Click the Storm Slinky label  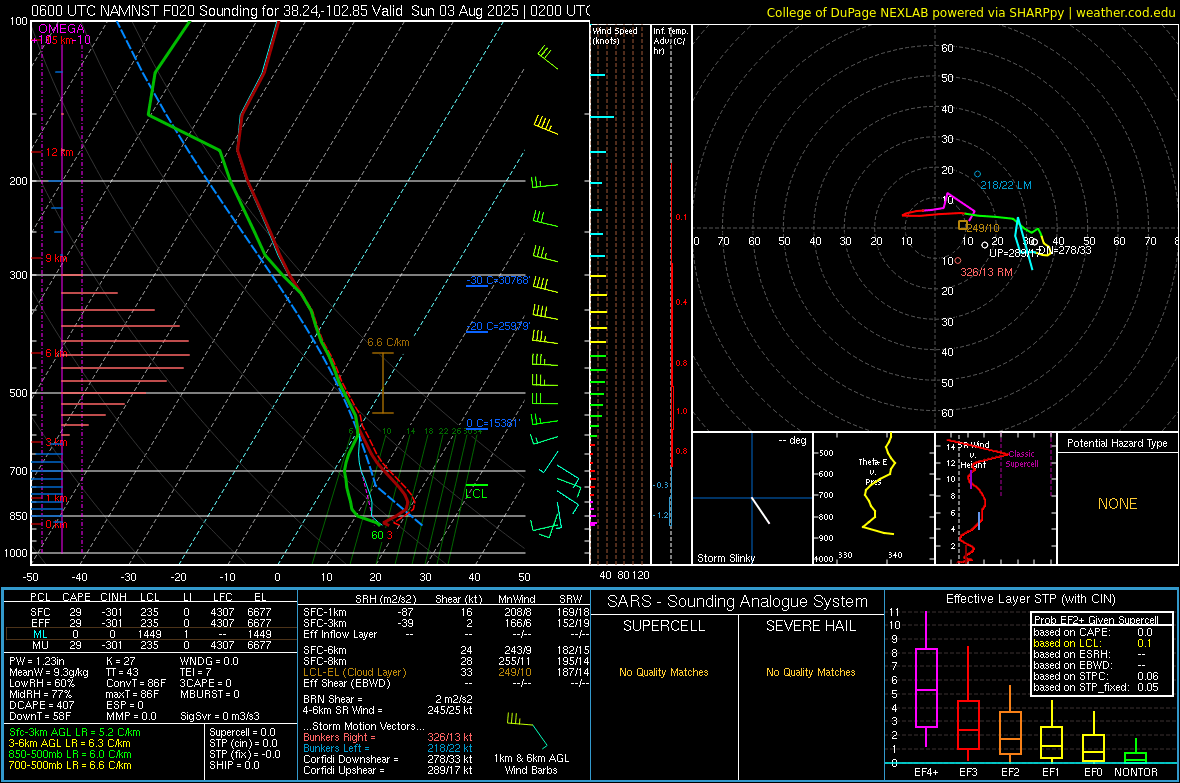pyautogui.click(x=725, y=558)
